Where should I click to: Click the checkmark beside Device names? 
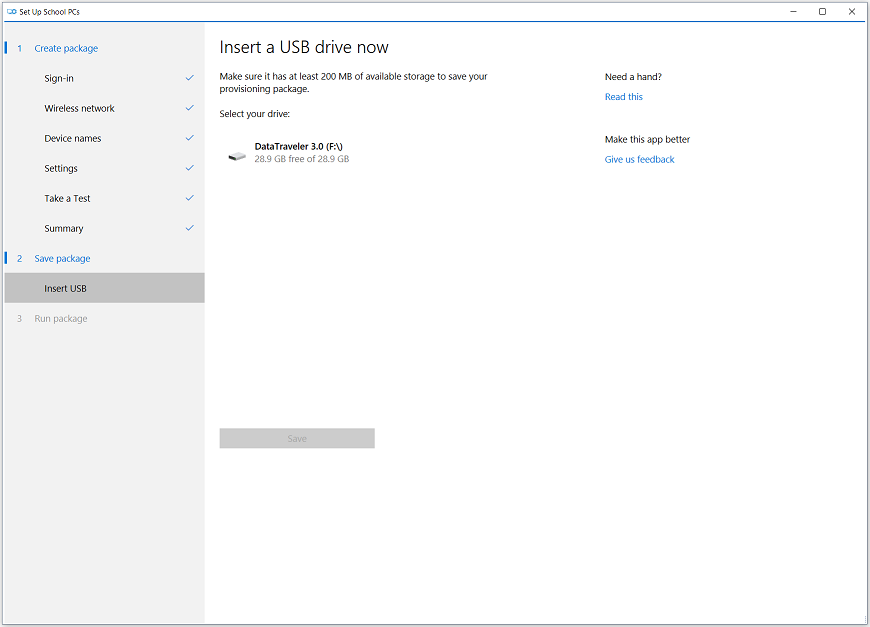click(190, 138)
